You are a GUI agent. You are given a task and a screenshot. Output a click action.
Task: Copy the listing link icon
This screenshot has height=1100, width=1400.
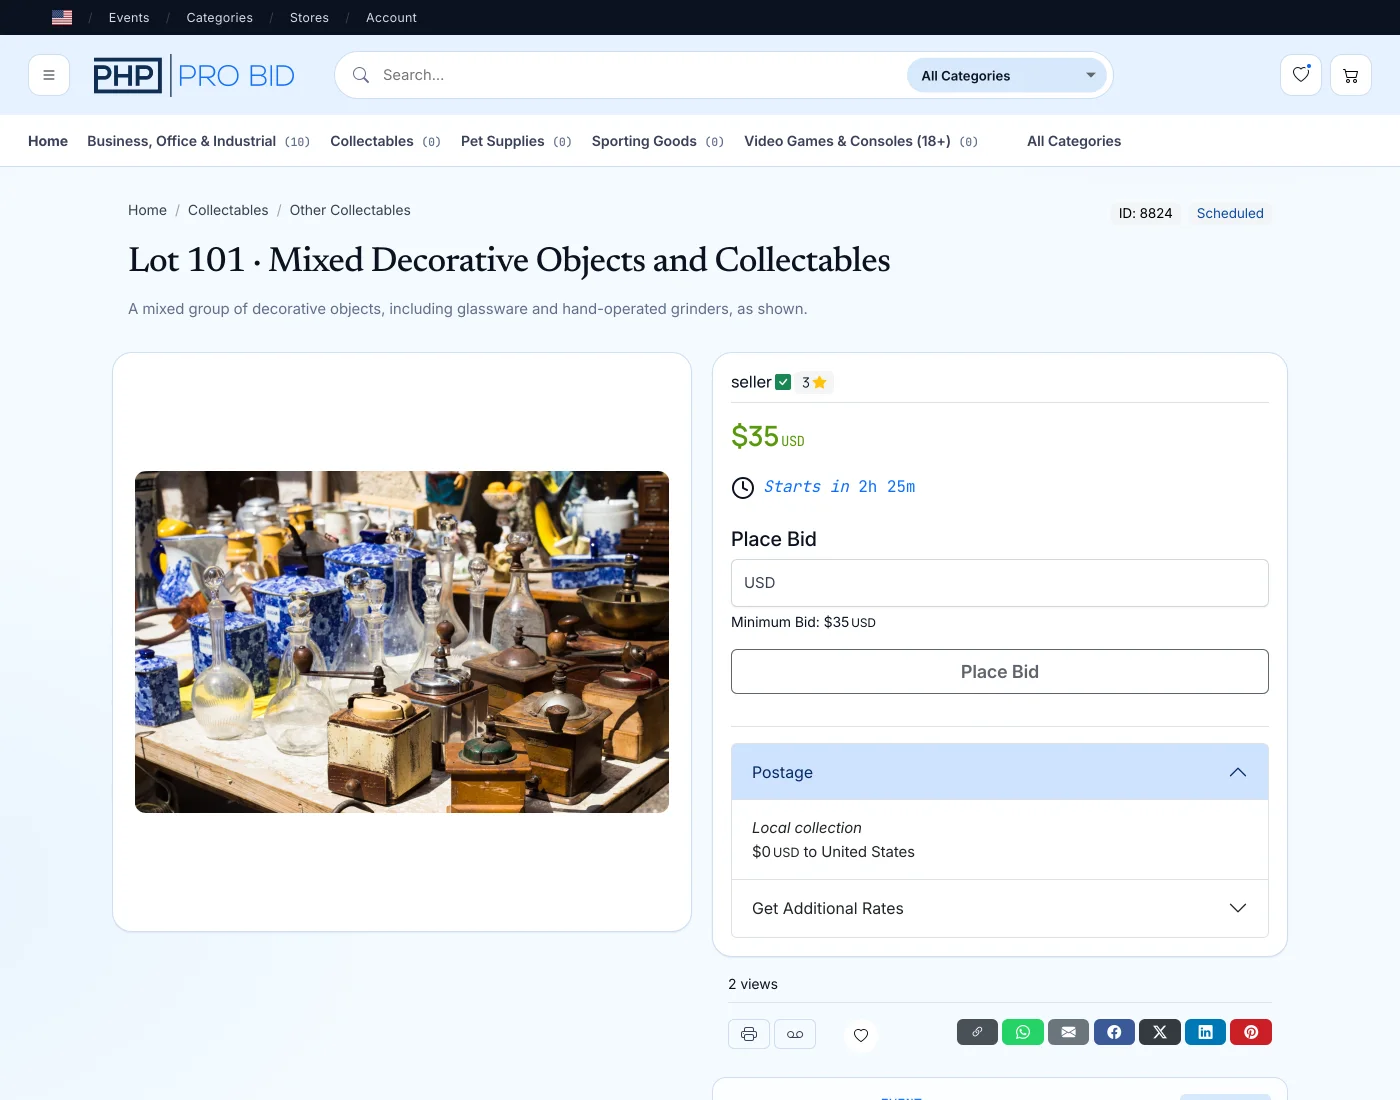click(977, 1032)
